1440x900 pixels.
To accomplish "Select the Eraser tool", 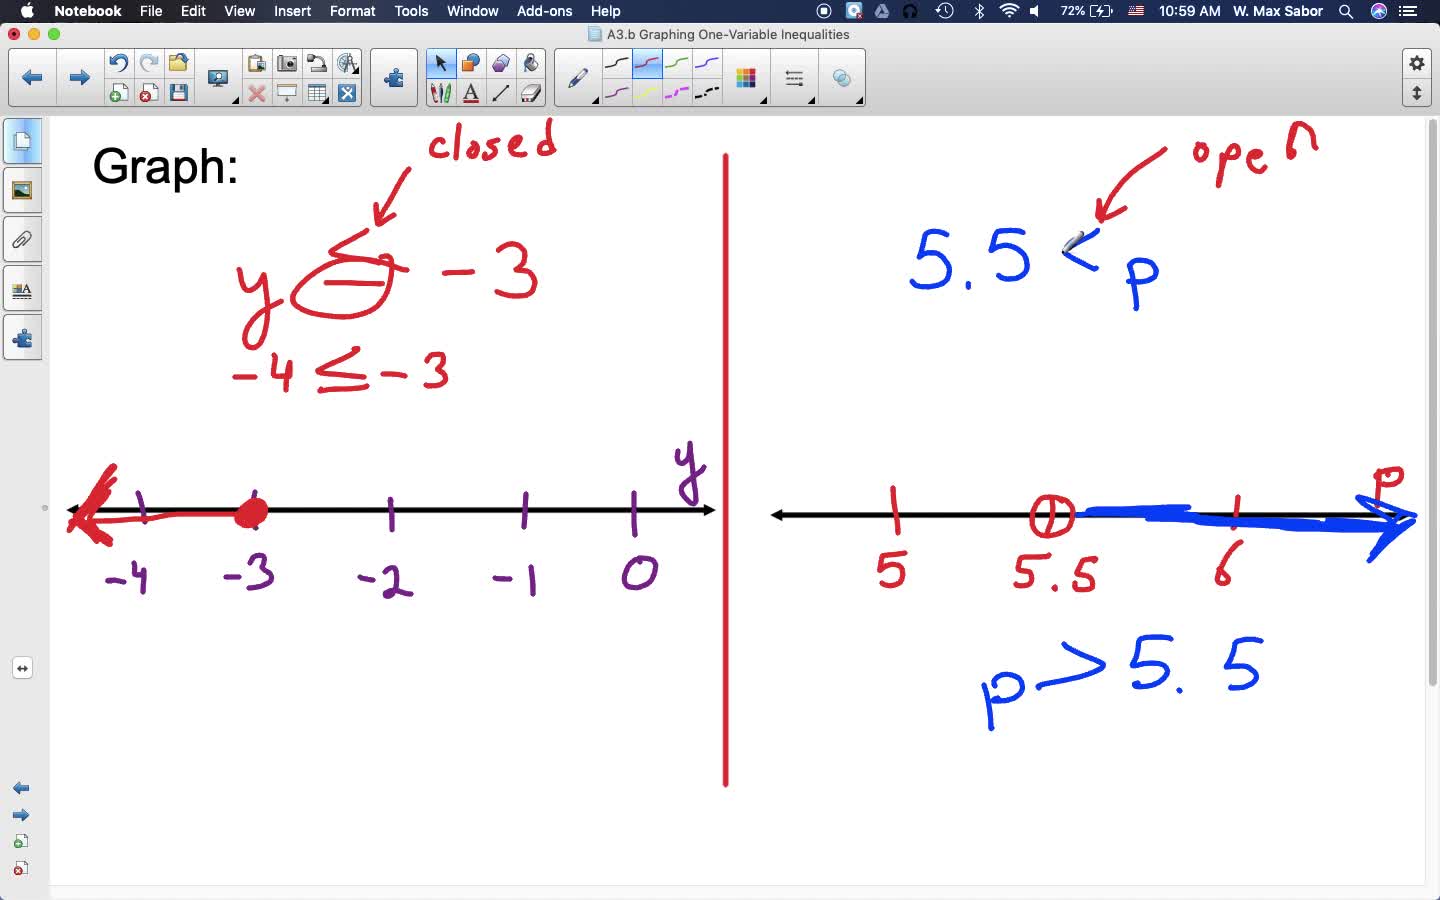I will (x=530, y=93).
